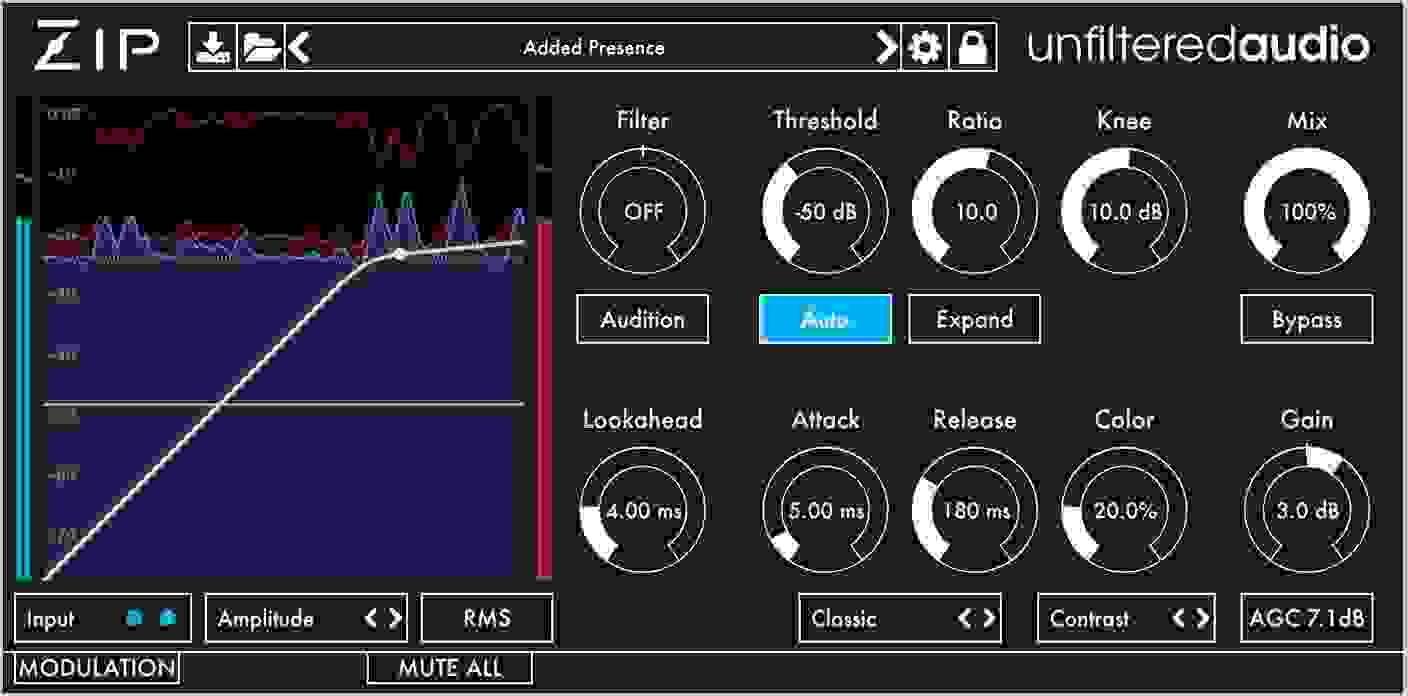Click the Gain knob set to 3.0 dB
This screenshot has width=1408, height=696.
pyautogui.click(x=1306, y=510)
